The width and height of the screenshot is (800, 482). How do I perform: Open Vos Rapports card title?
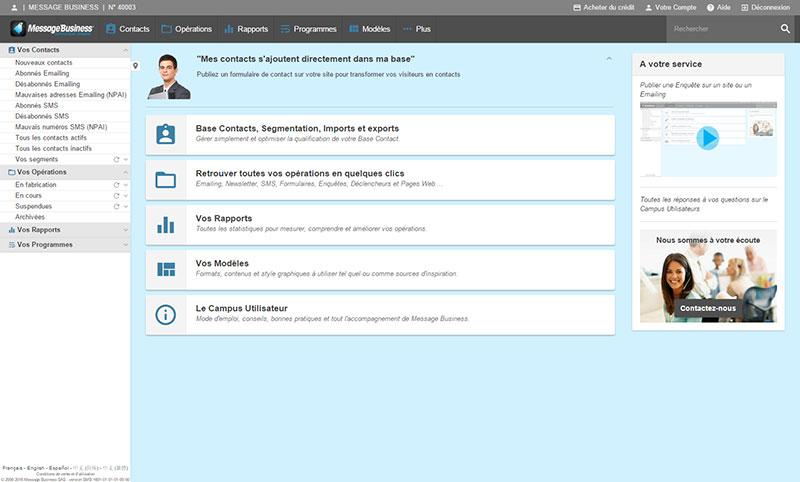click(223, 218)
